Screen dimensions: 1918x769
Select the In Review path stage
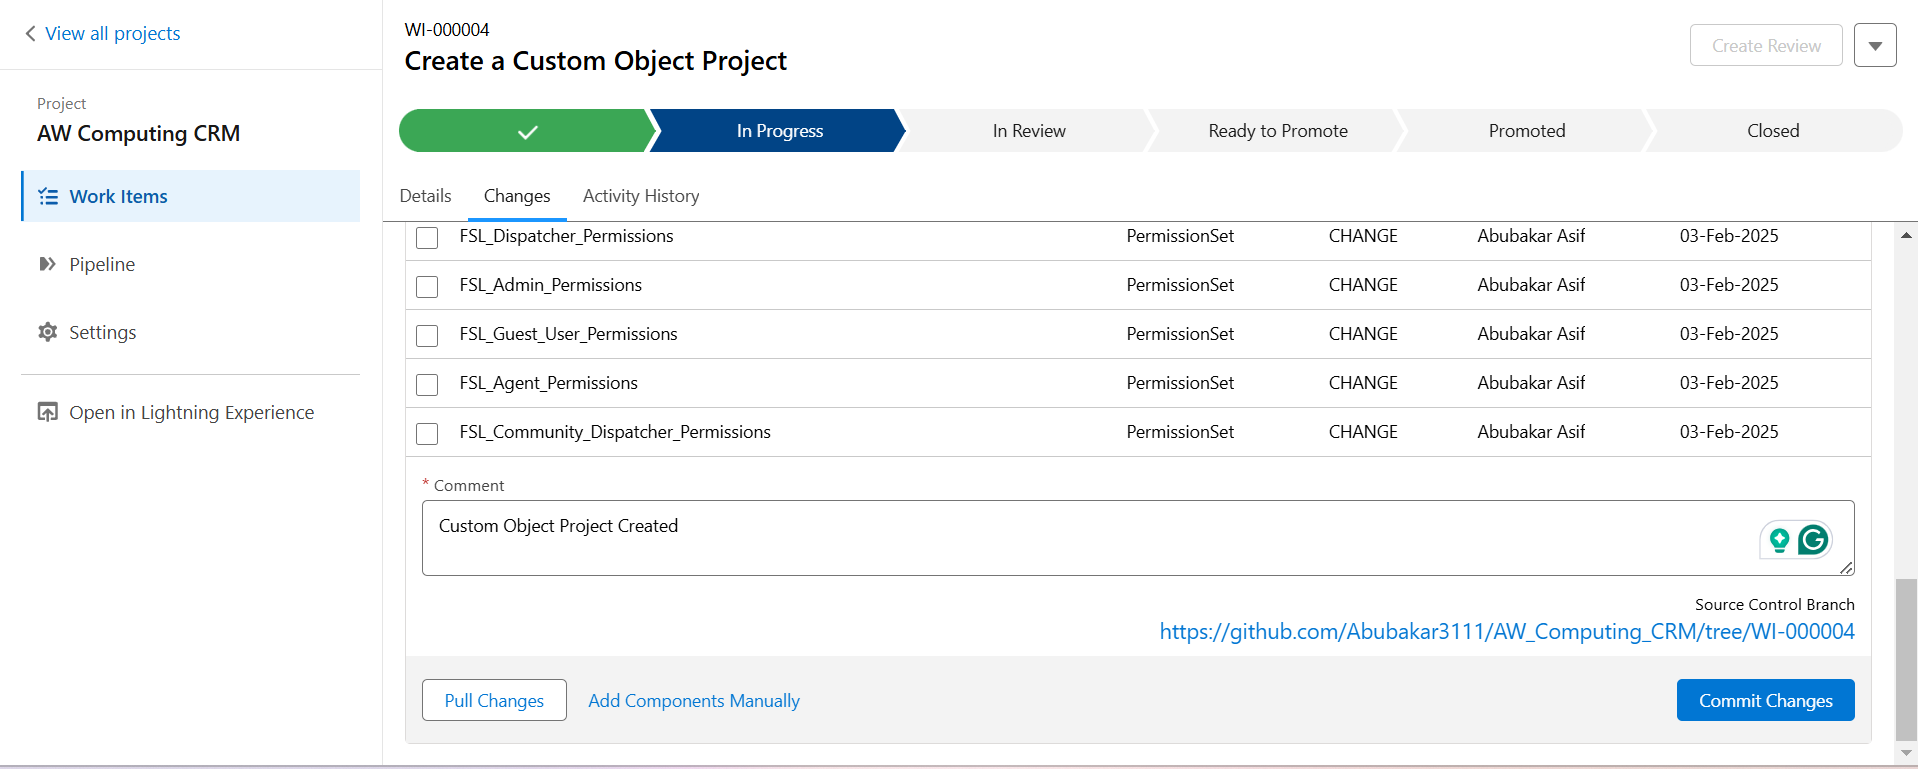(1029, 131)
